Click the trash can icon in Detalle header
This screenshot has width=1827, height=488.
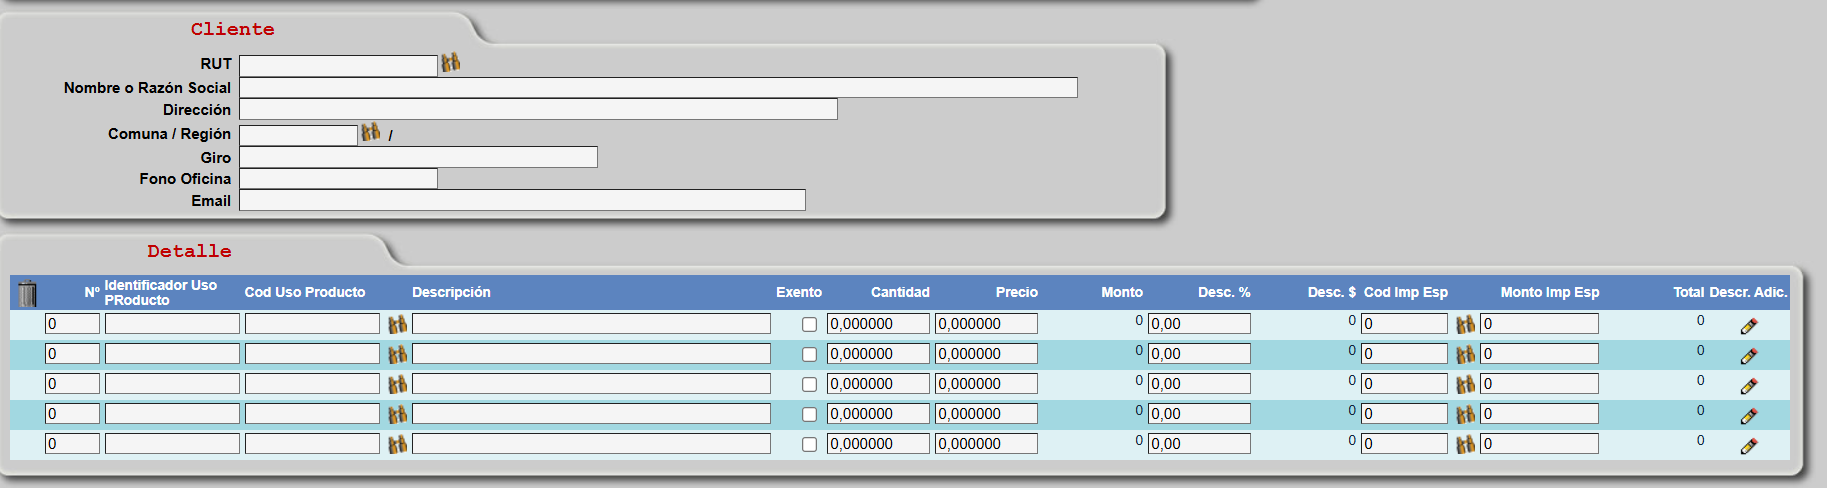pyautogui.click(x=28, y=293)
